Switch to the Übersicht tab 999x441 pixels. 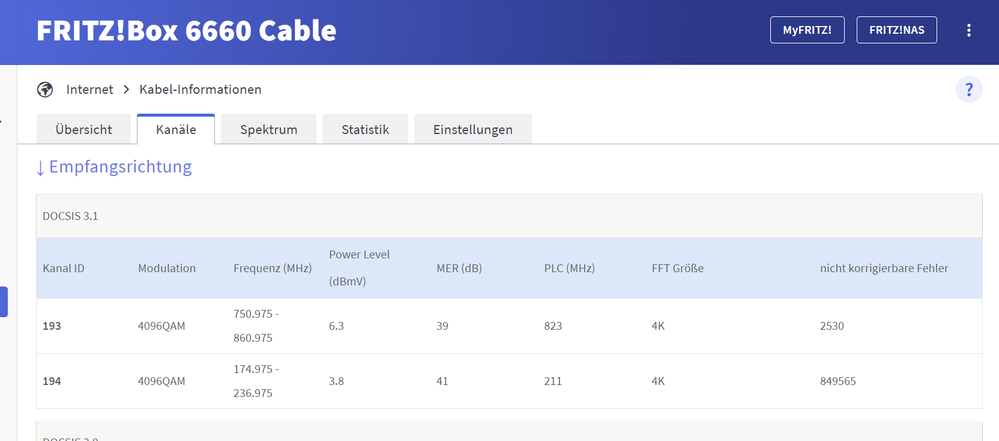tap(82, 130)
